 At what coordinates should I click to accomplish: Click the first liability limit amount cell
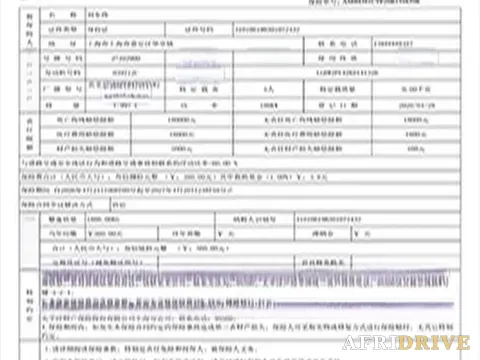(181, 120)
